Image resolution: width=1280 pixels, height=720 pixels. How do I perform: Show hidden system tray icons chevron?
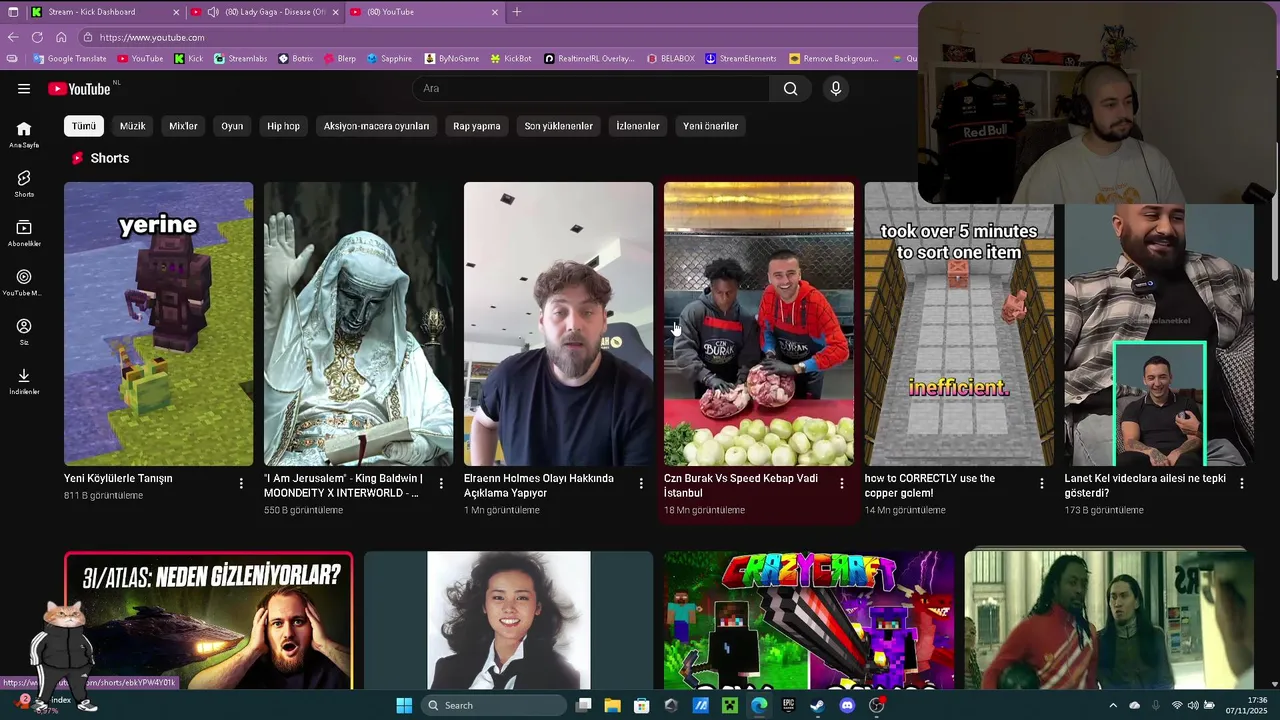[1113, 705]
